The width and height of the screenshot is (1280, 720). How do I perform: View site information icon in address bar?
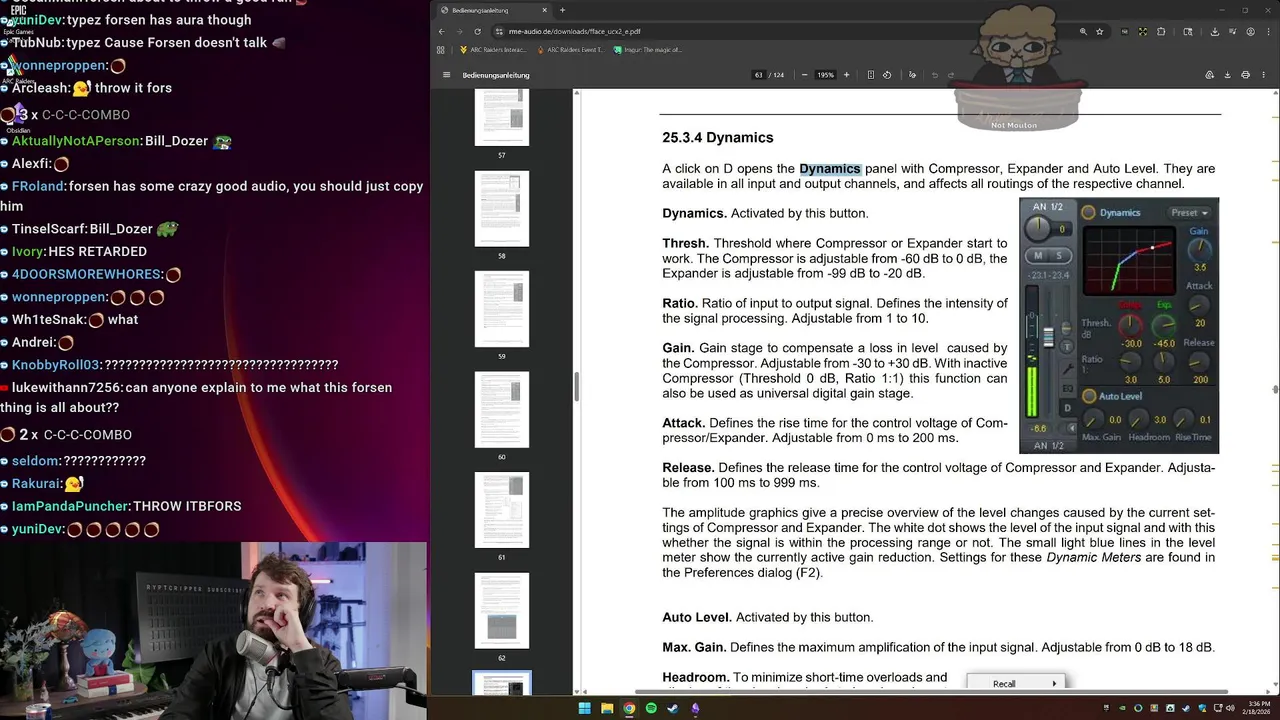point(499,32)
